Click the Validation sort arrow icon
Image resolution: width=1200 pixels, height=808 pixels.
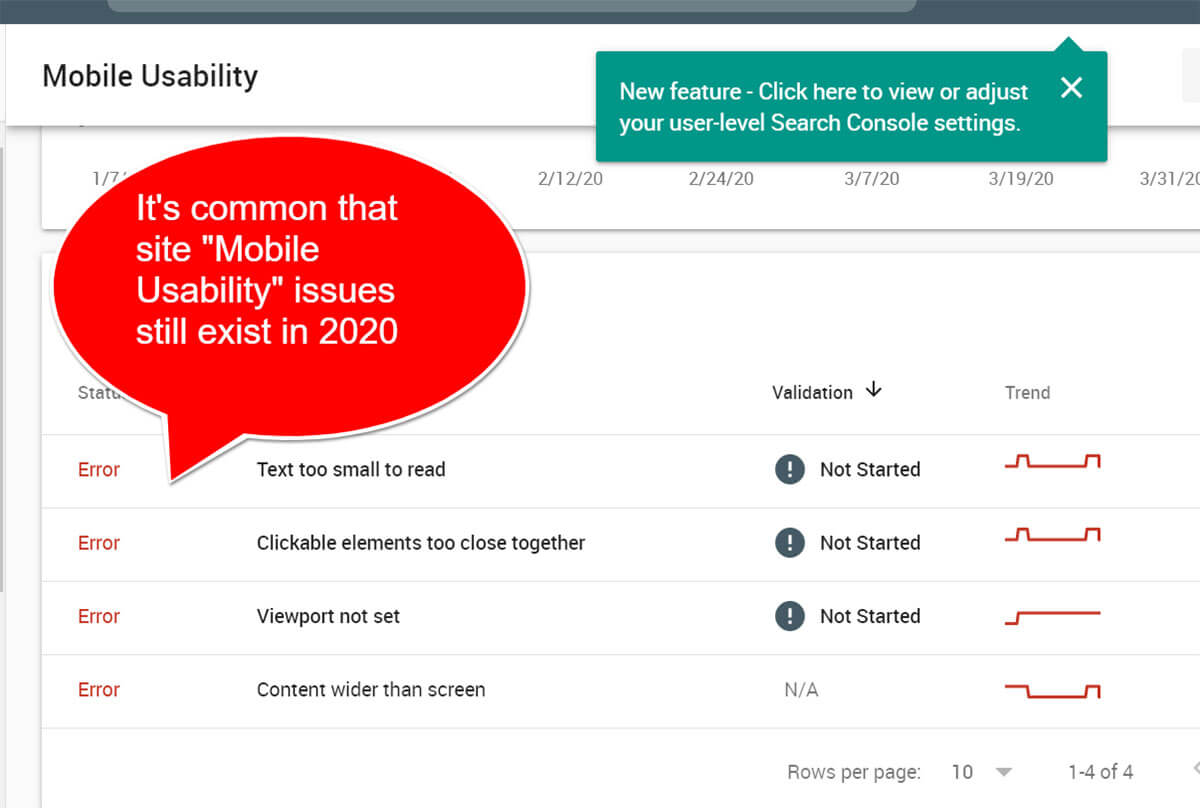pyautogui.click(x=874, y=391)
